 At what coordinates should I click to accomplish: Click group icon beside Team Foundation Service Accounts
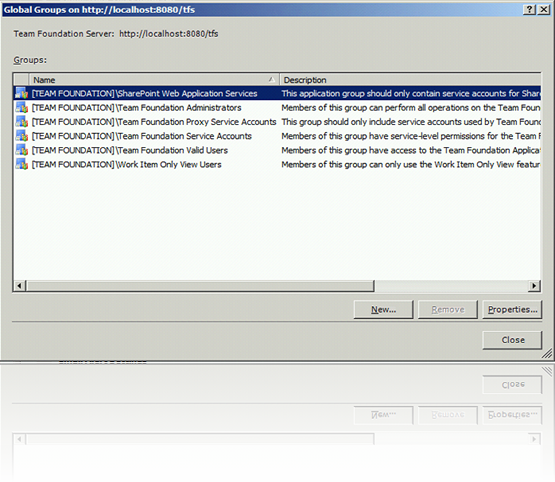point(22,136)
